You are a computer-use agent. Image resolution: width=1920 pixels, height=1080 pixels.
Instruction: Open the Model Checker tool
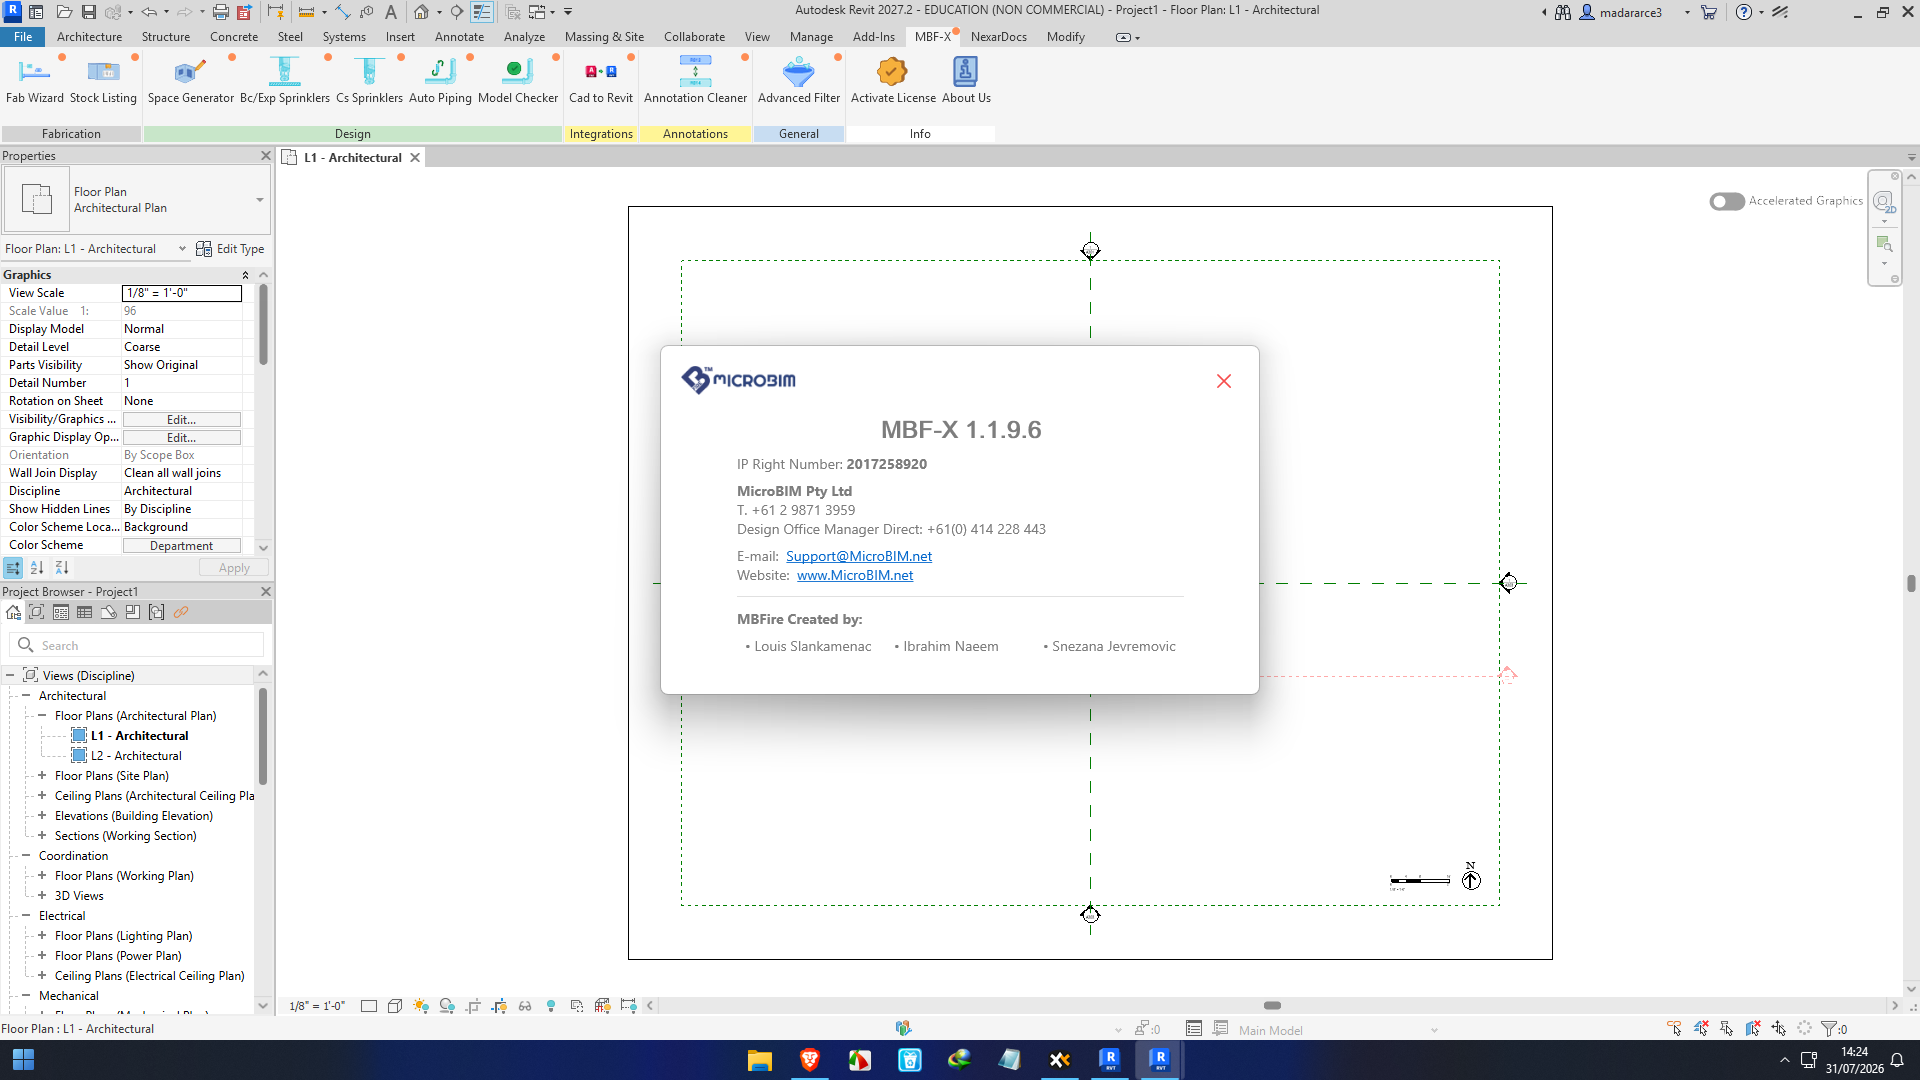point(518,80)
